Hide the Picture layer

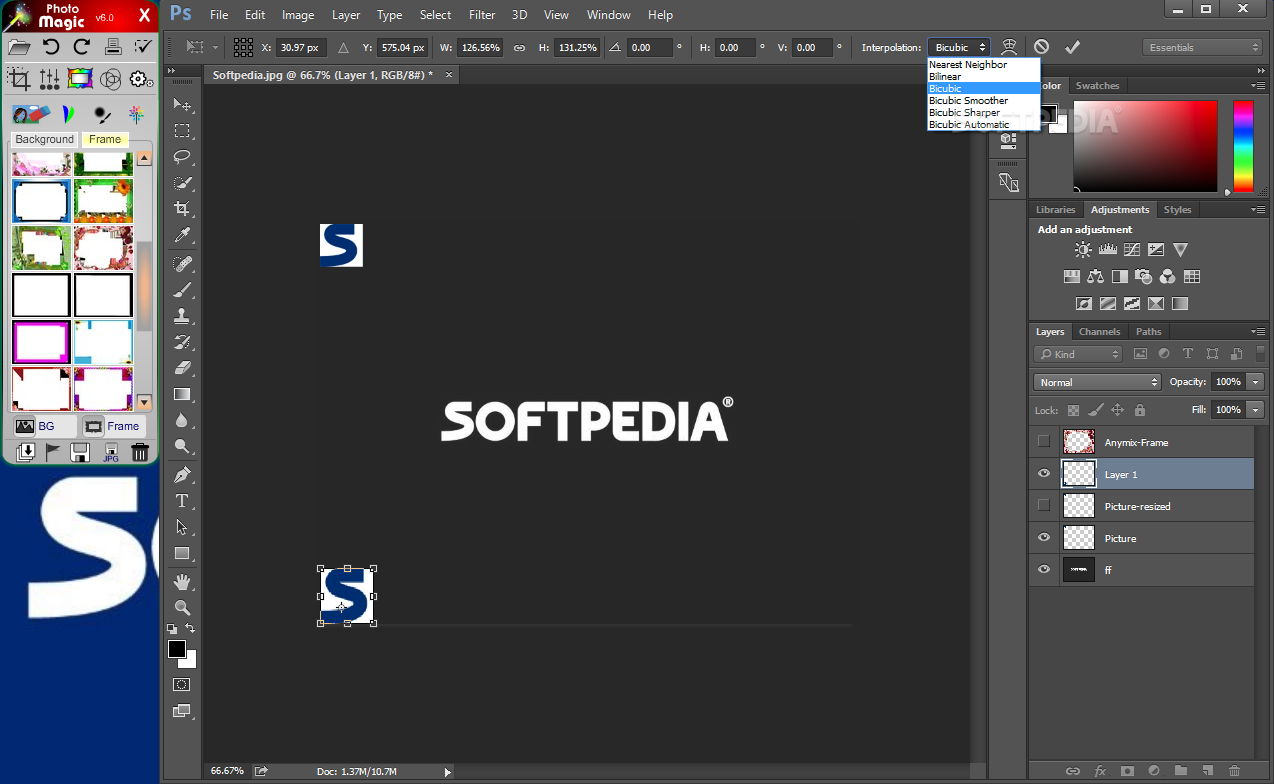(1044, 538)
